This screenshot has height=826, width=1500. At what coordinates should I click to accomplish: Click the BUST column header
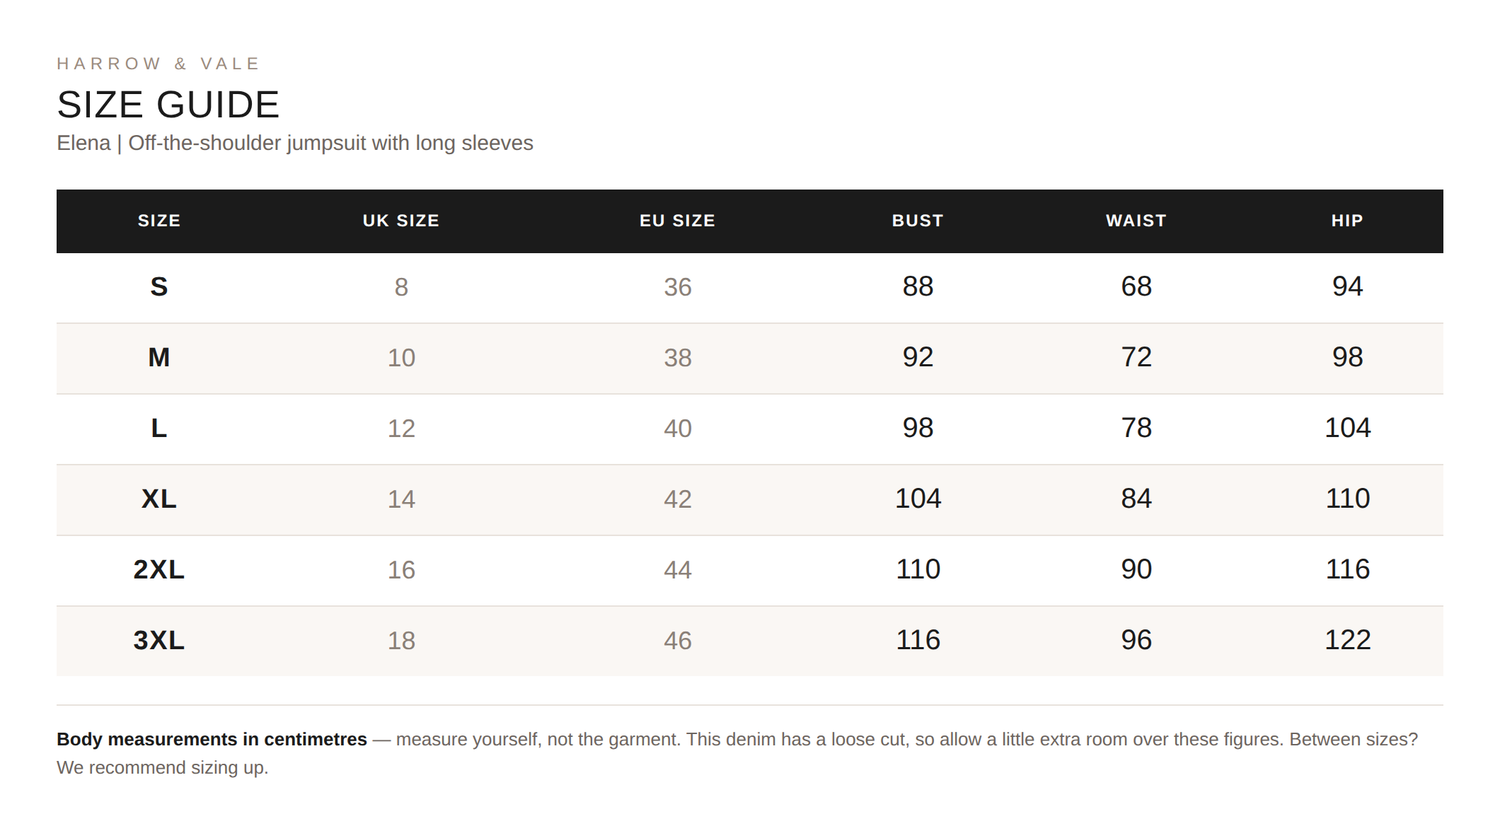pos(918,221)
